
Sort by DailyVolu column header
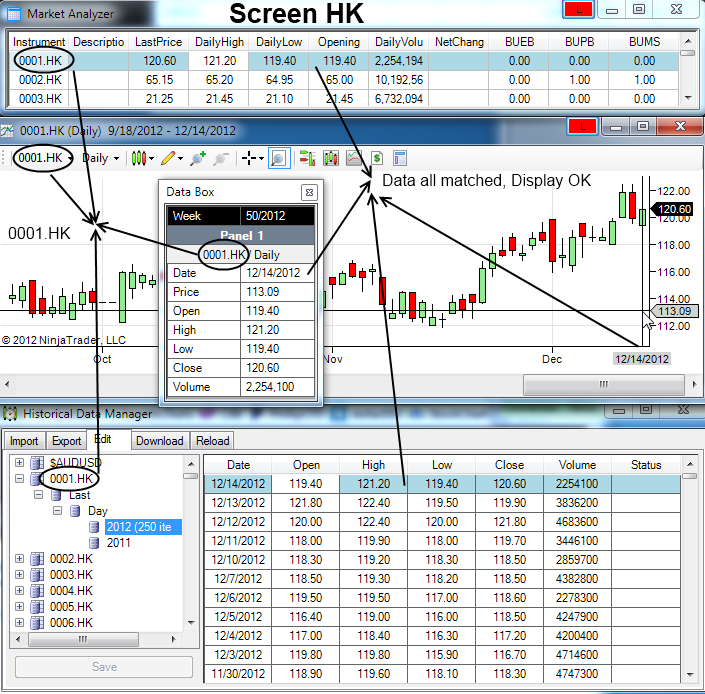click(x=399, y=42)
